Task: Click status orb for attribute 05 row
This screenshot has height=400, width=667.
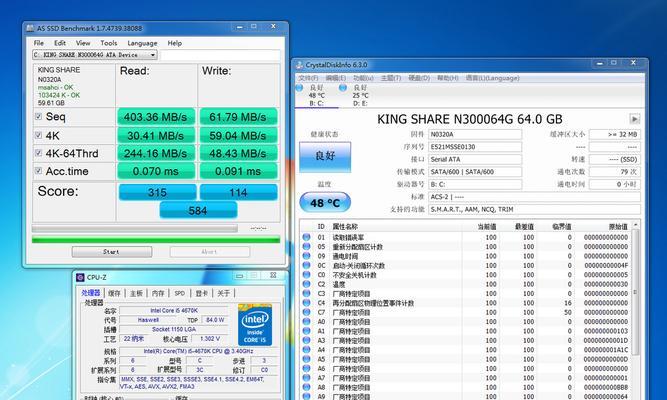Action: 306,246
